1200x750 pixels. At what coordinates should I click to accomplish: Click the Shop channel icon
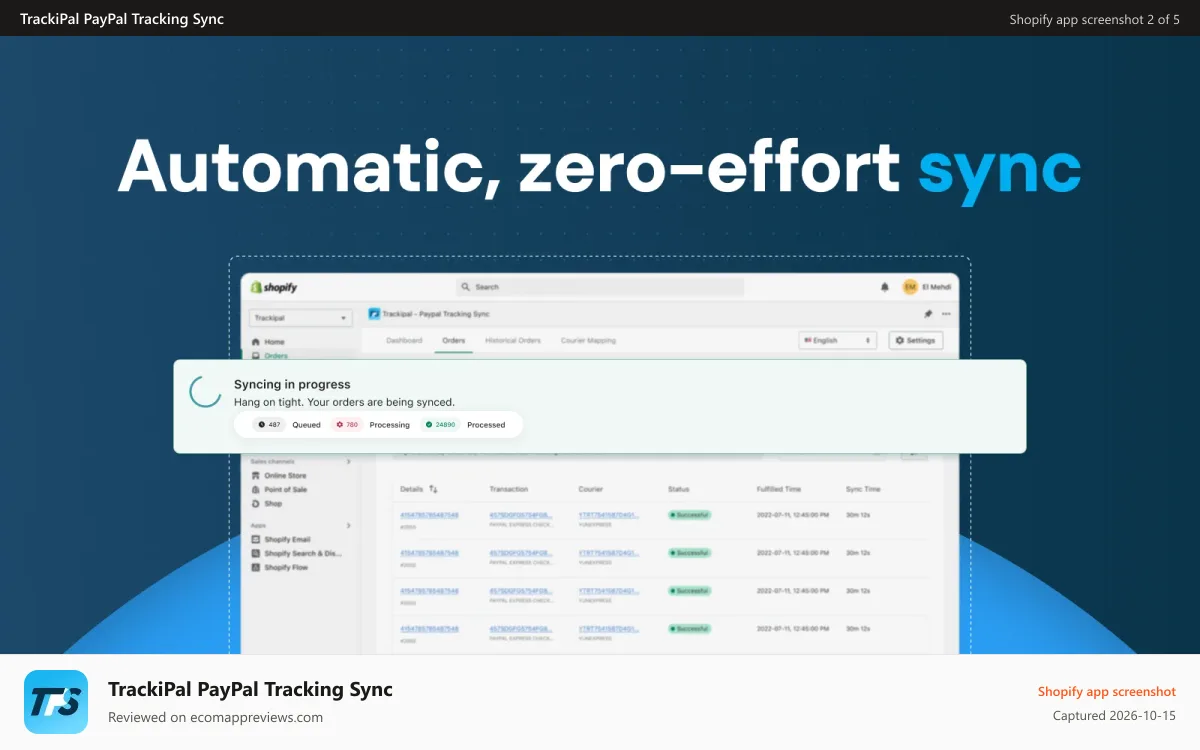point(256,504)
